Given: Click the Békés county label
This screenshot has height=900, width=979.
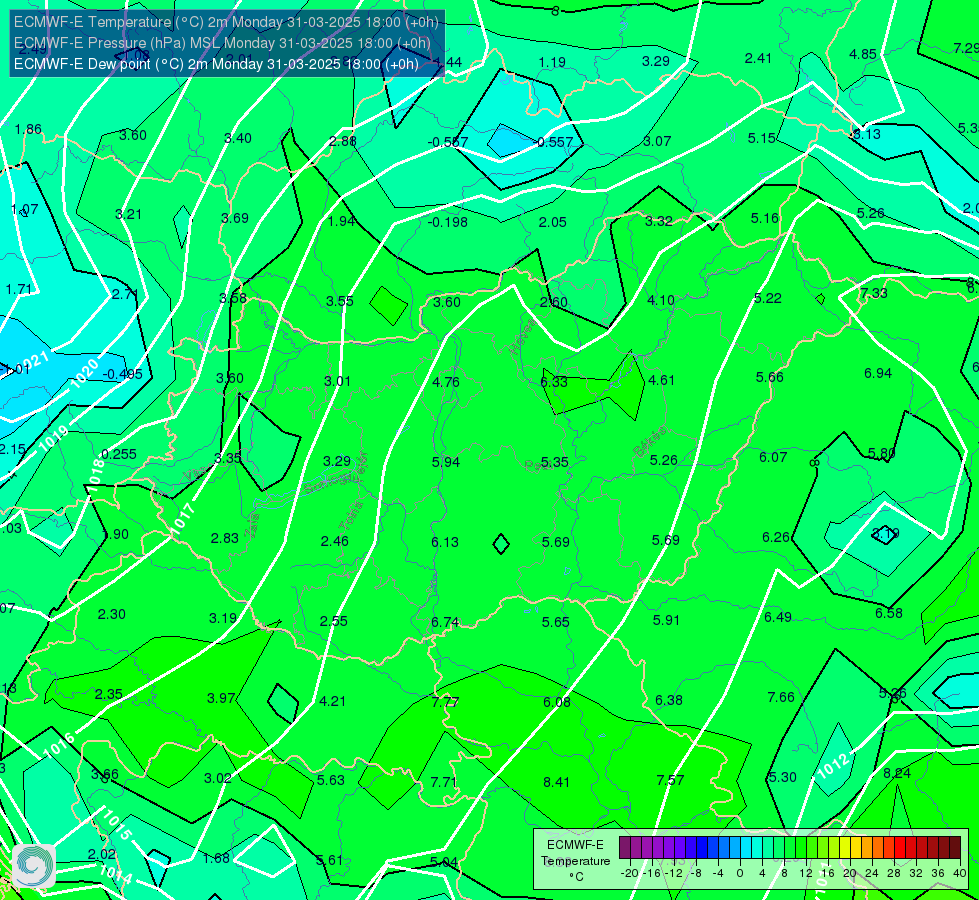Looking at the screenshot, I should (x=650, y=442).
